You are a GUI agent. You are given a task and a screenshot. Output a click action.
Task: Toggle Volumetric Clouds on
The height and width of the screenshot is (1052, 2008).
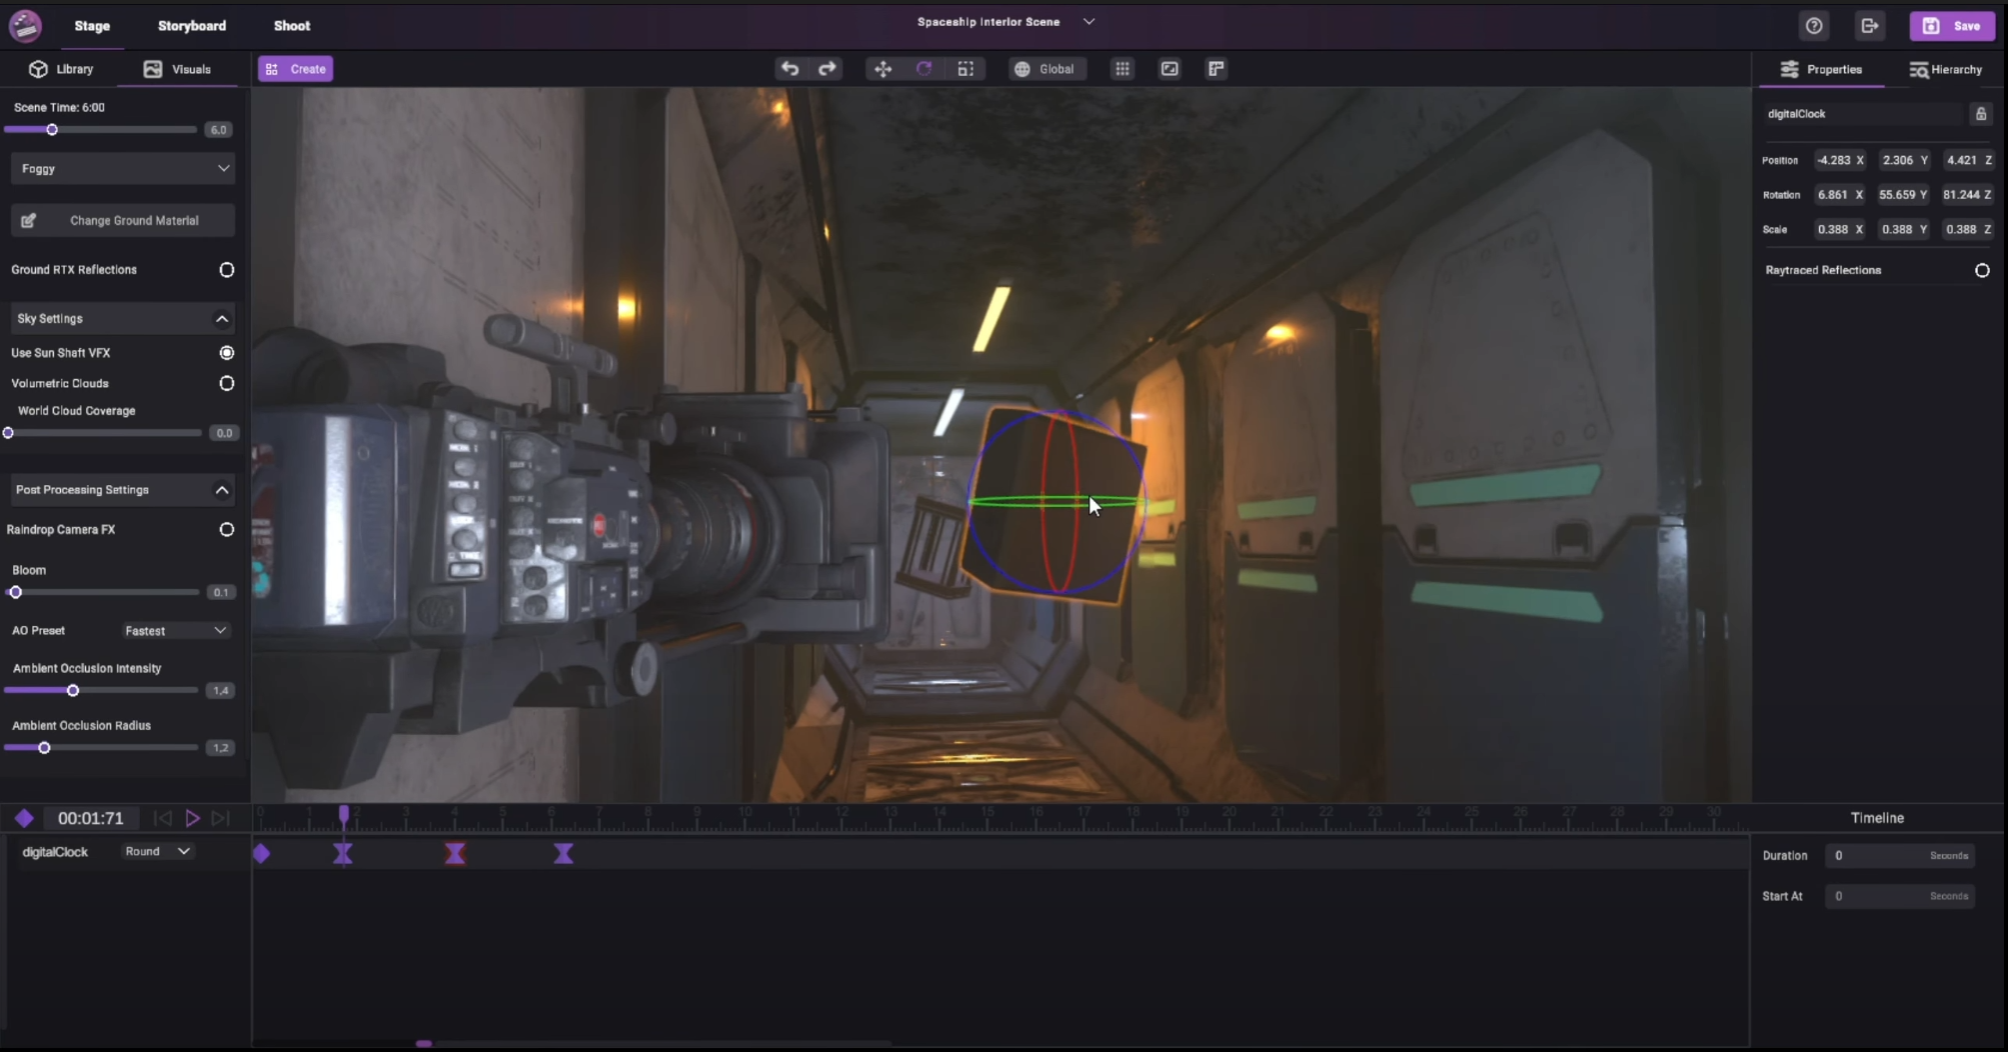pos(226,383)
